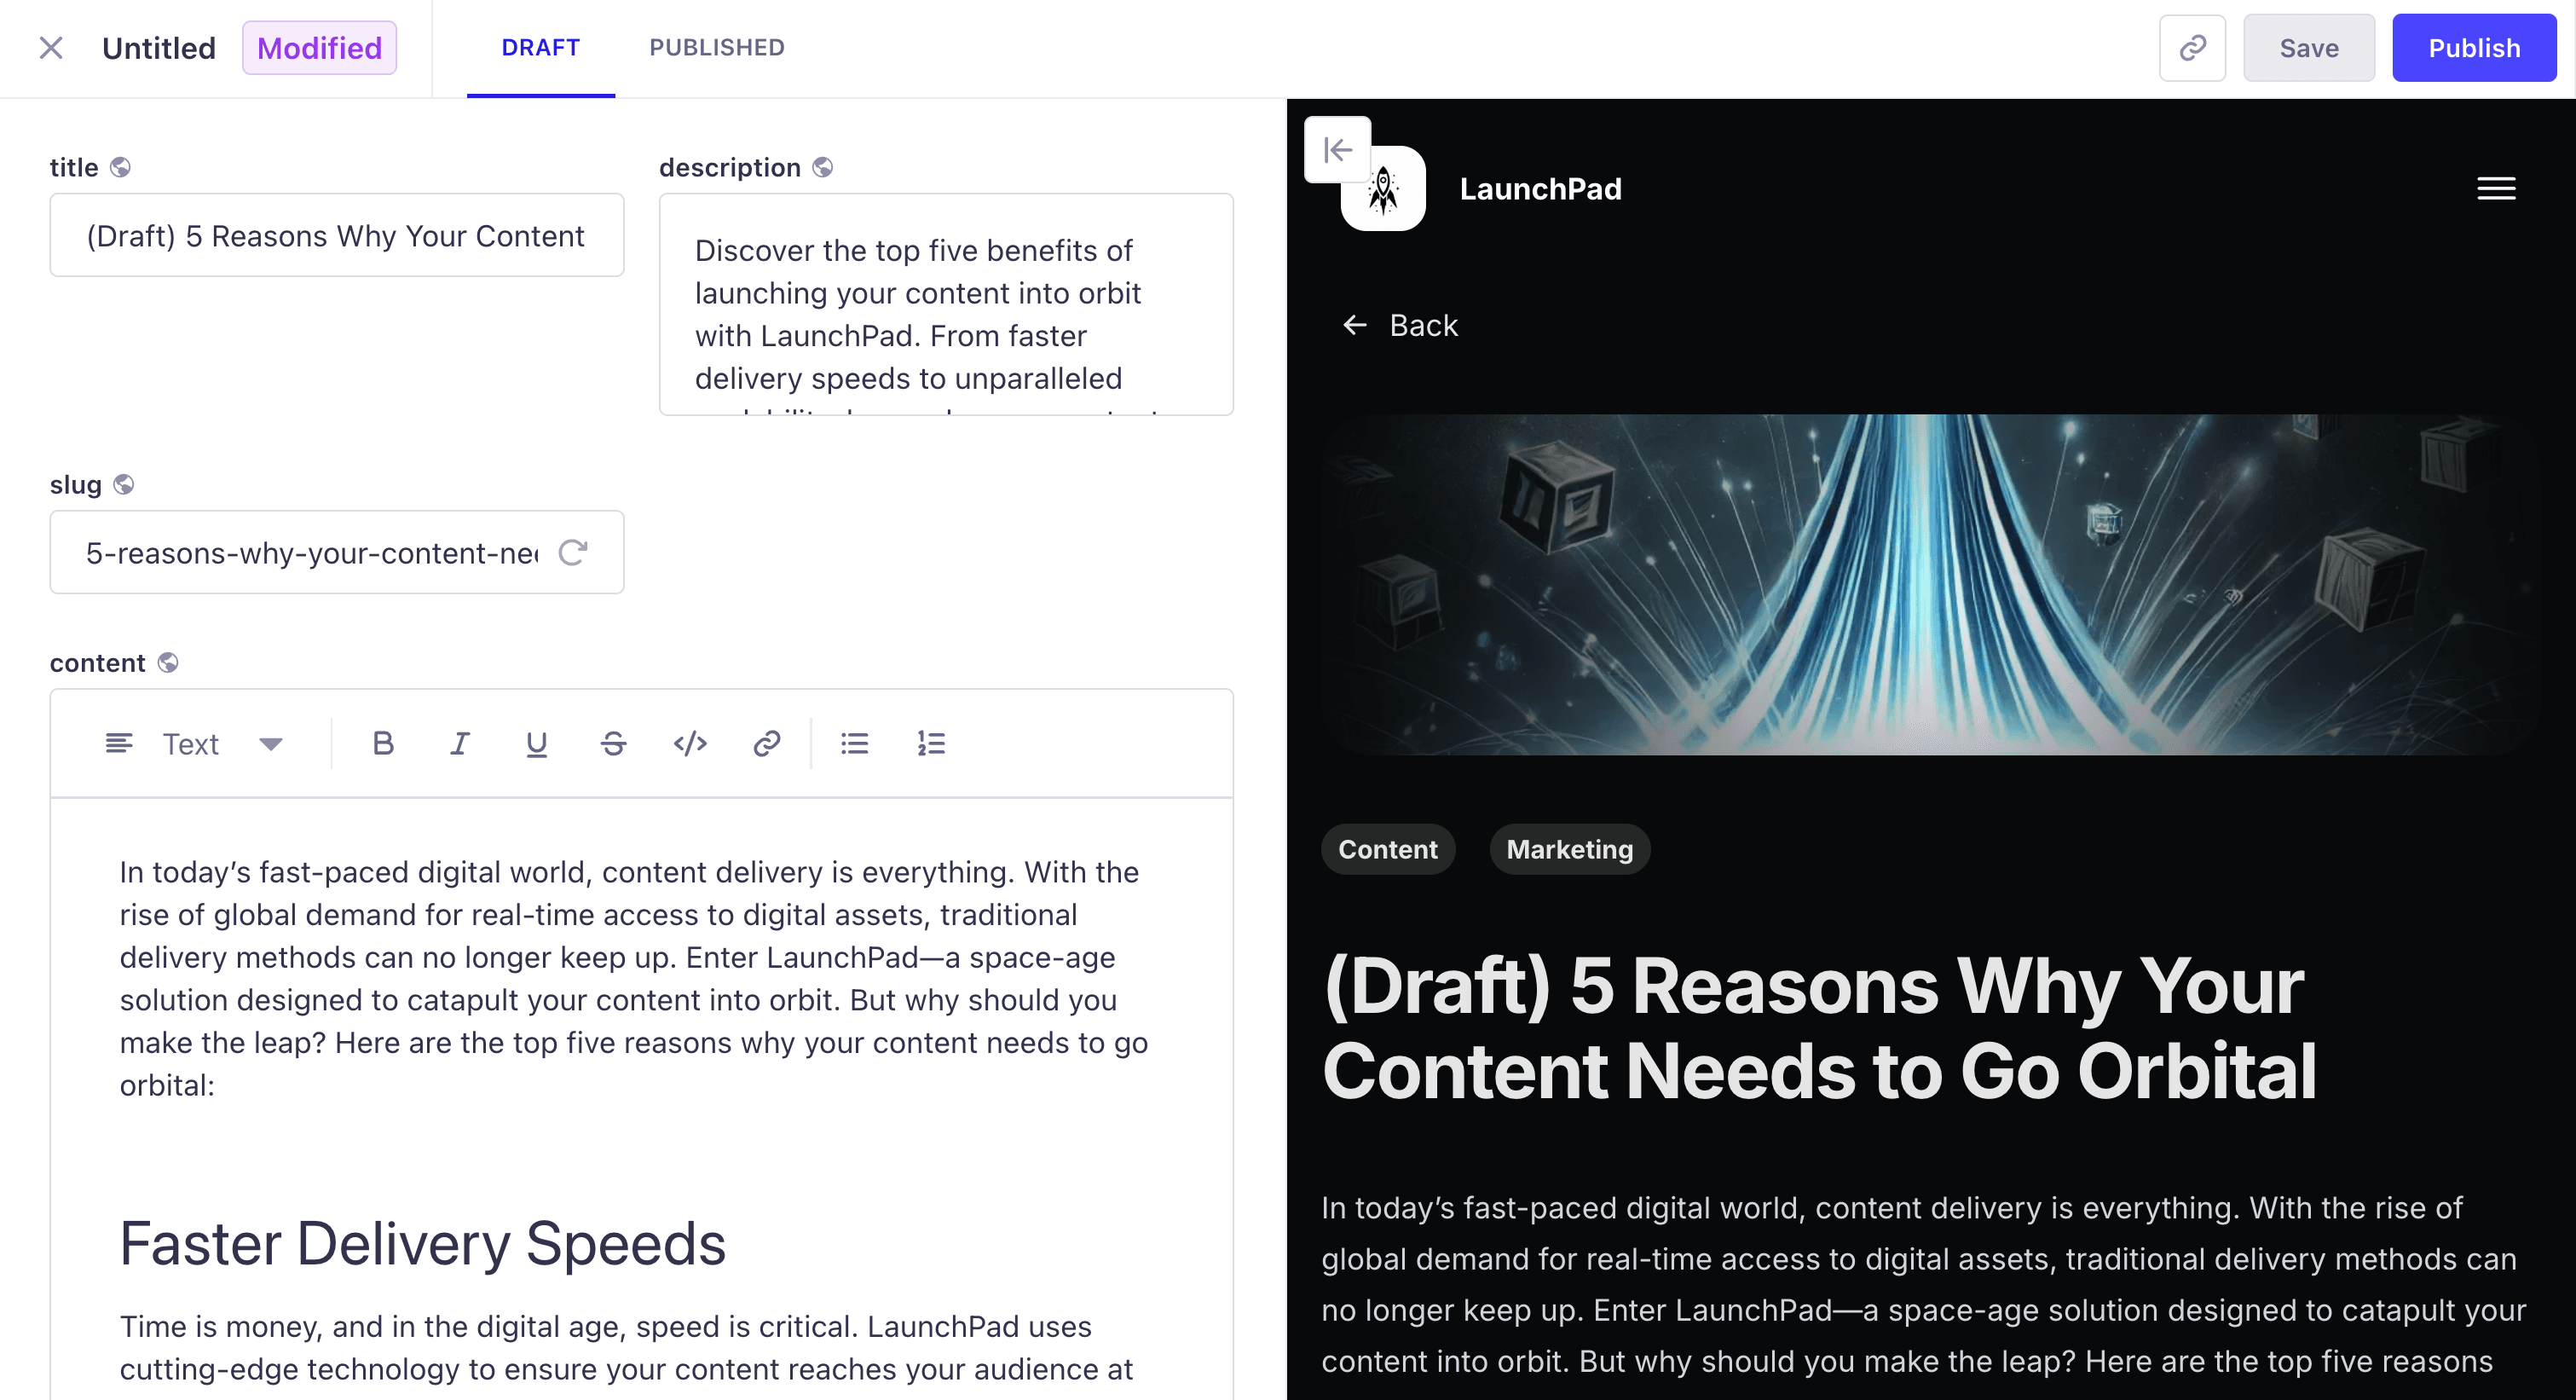Switch to the PUBLISHED tab
Viewport: 2576px width, 1400px height.
[x=717, y=48]
